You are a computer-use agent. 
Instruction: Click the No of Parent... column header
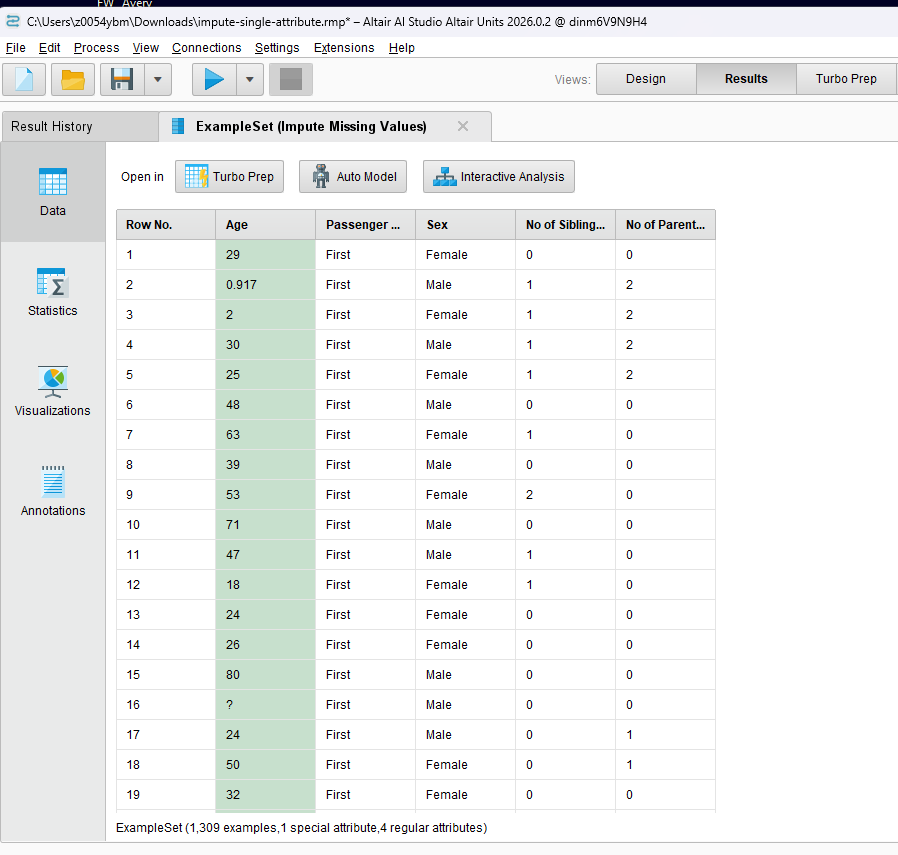(665, 224)
